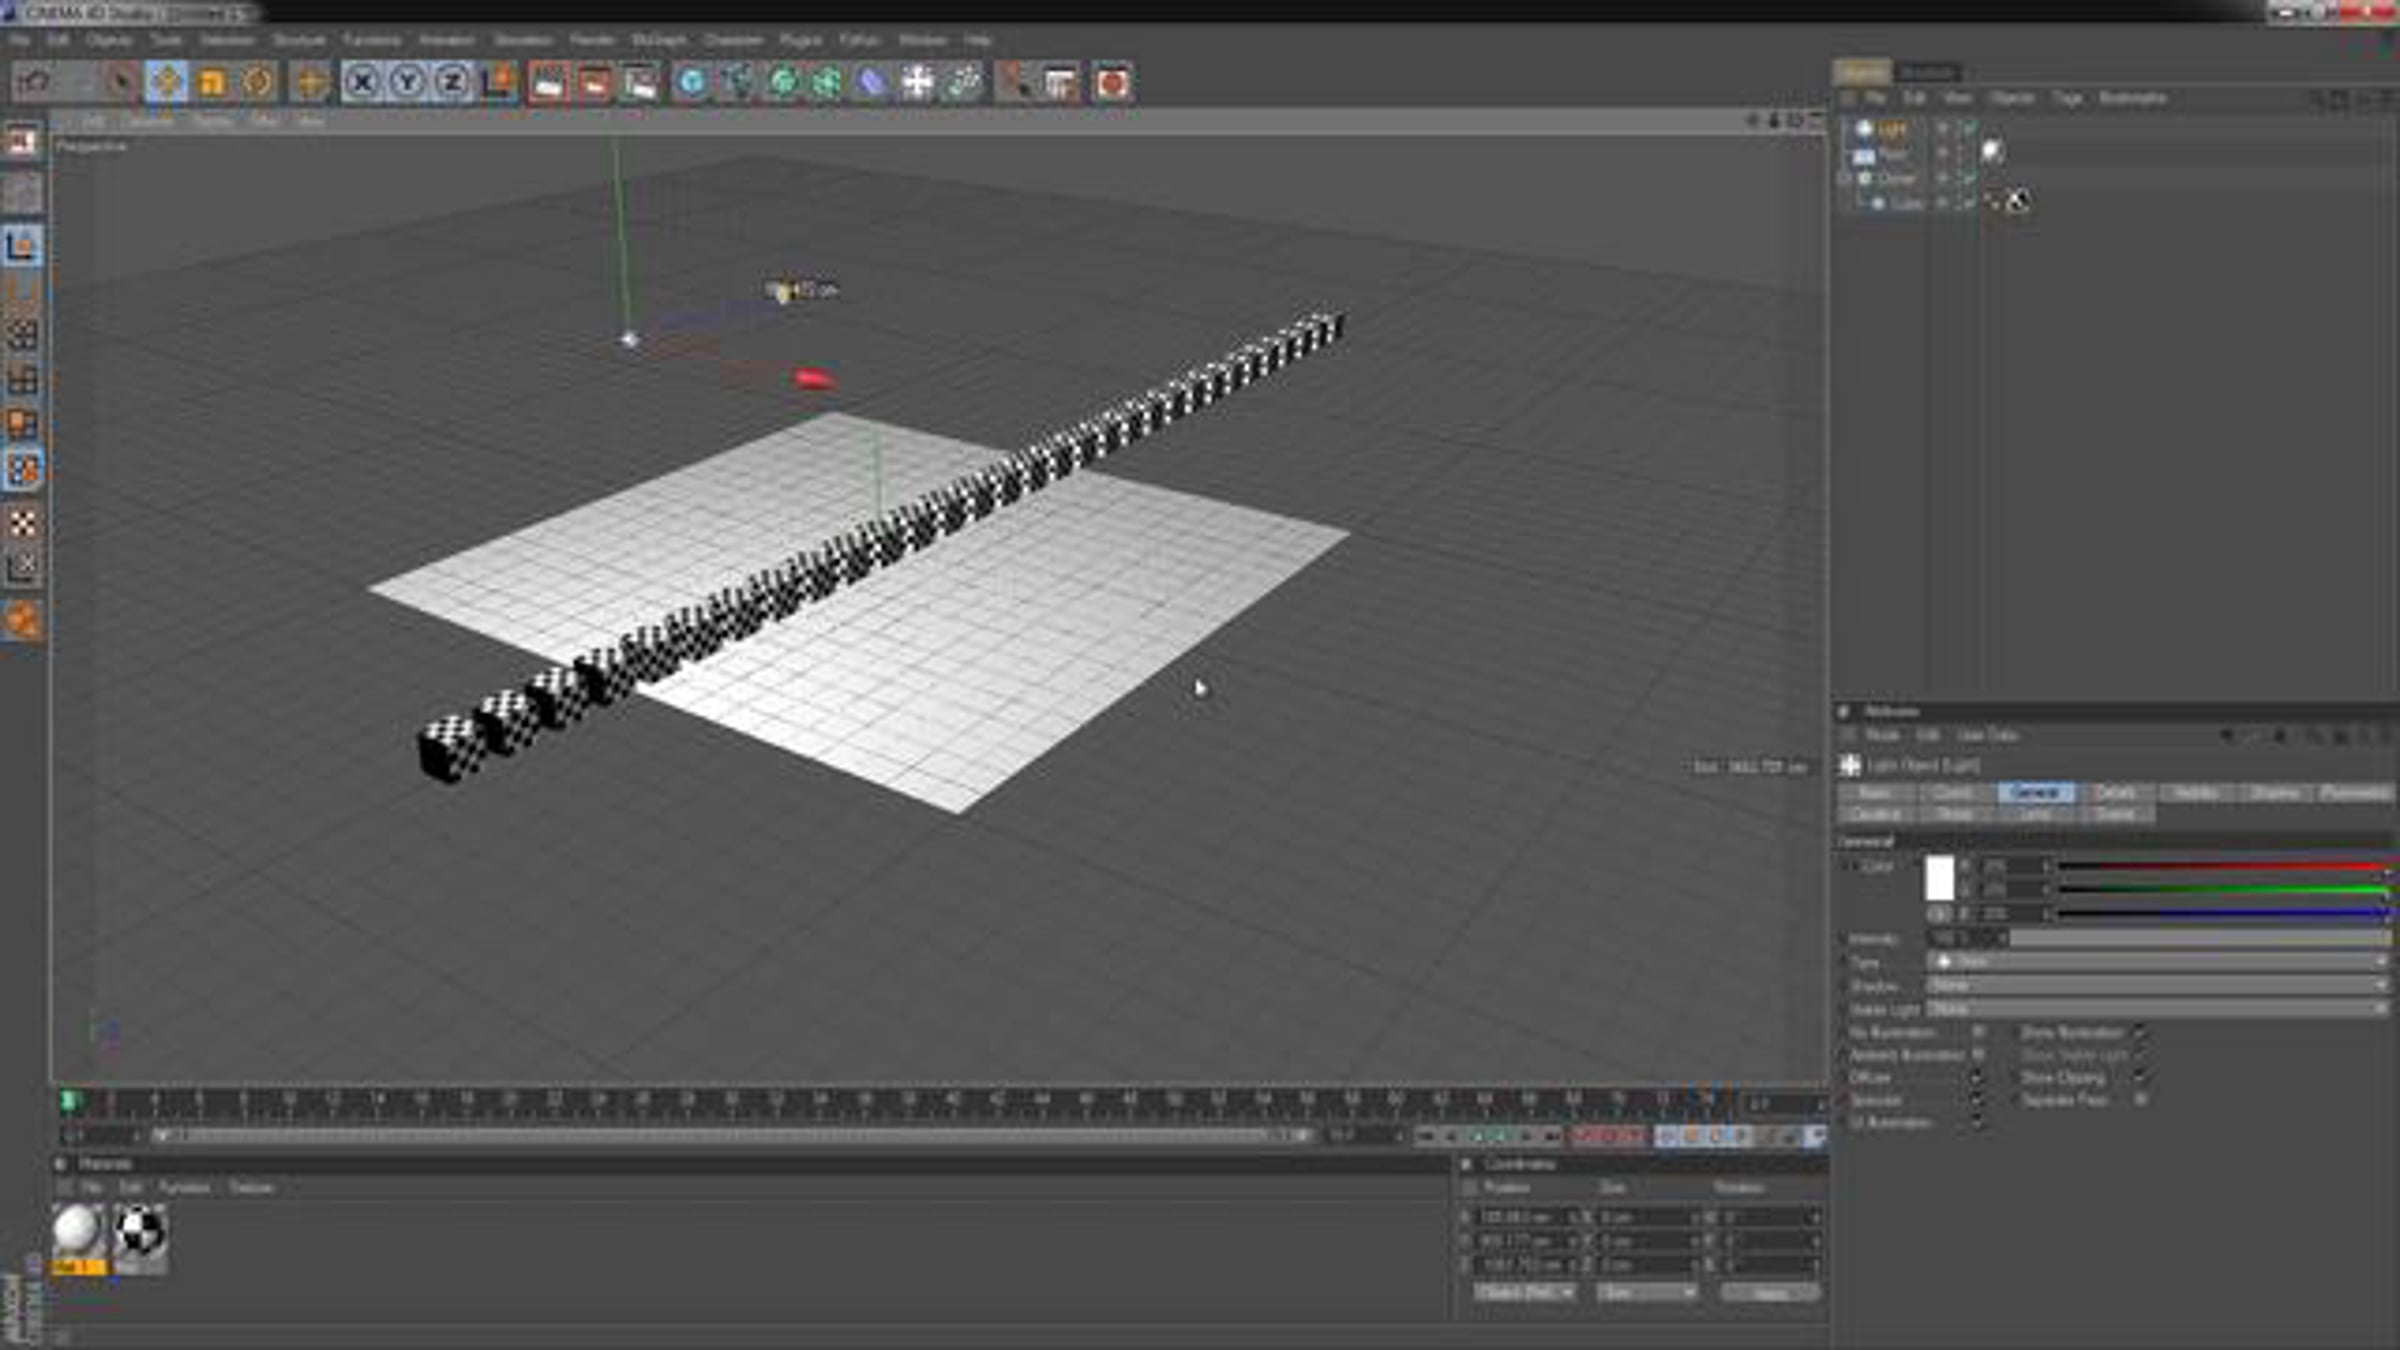Enable the Separate Pass checkbox
Viewport: 2400px width, 1350px height.
(2140, 1099)
